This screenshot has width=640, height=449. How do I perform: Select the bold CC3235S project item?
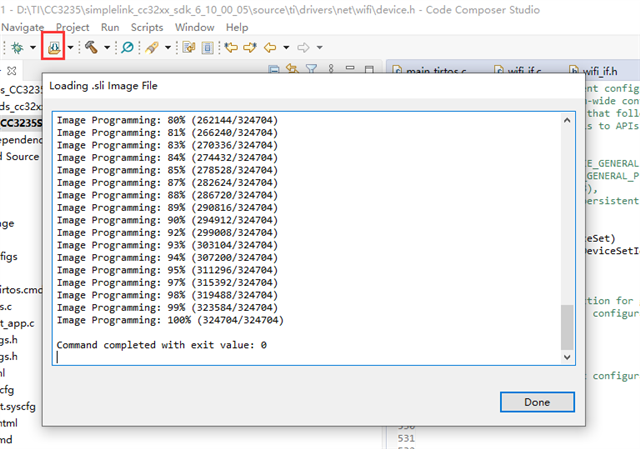click(x=21, y=123)
